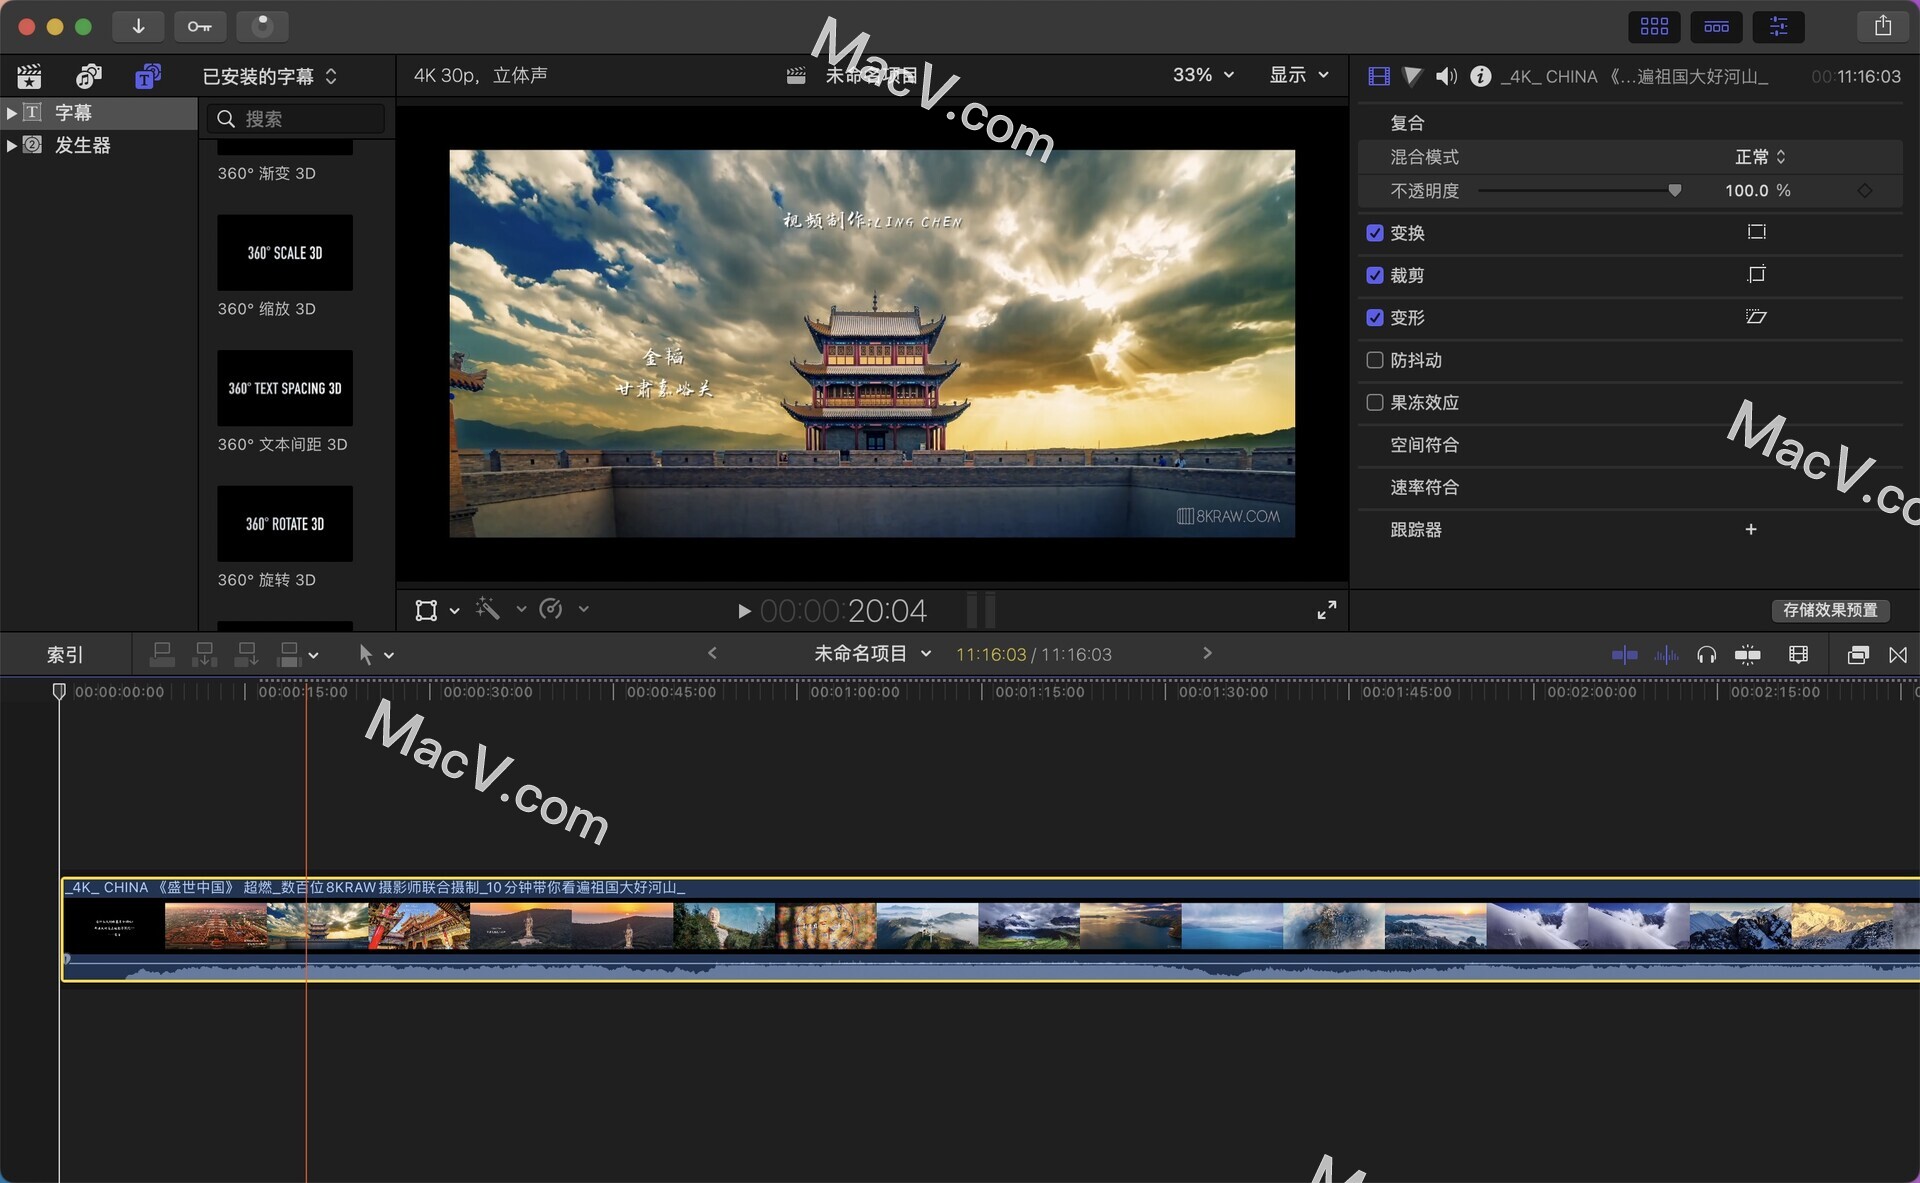Click the share export icon

(x=1882, y=26)
